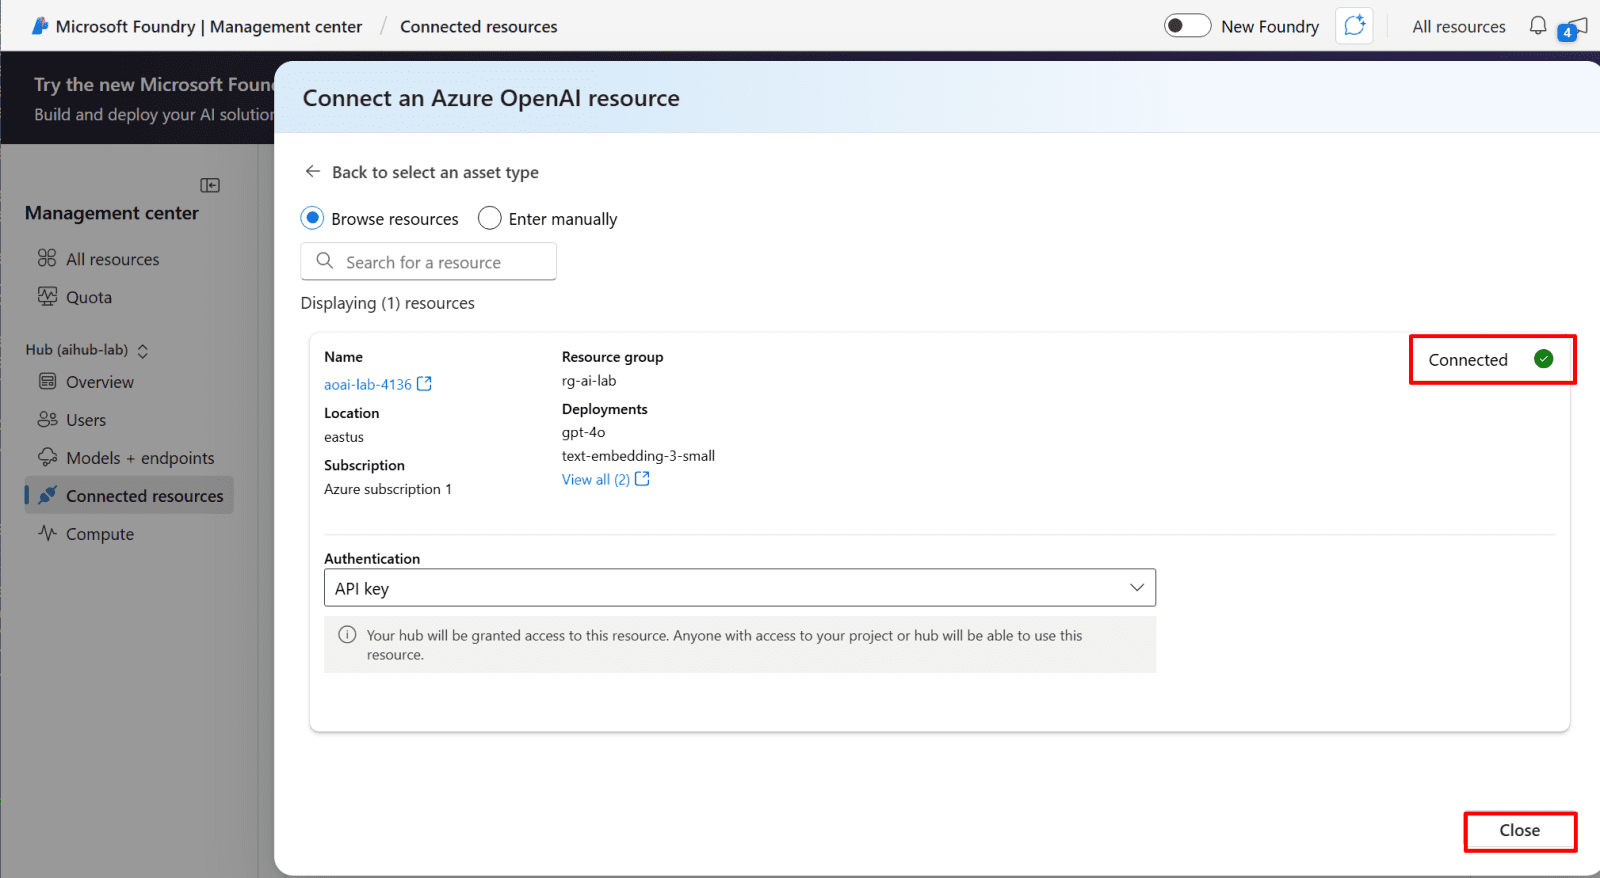
Task: Click the Users people icon
Action: pos(47,419)
